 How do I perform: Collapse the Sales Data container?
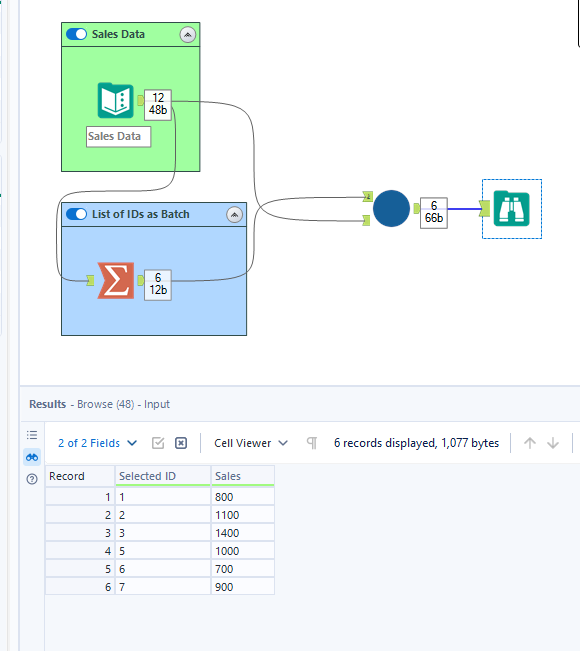point(188,34)
